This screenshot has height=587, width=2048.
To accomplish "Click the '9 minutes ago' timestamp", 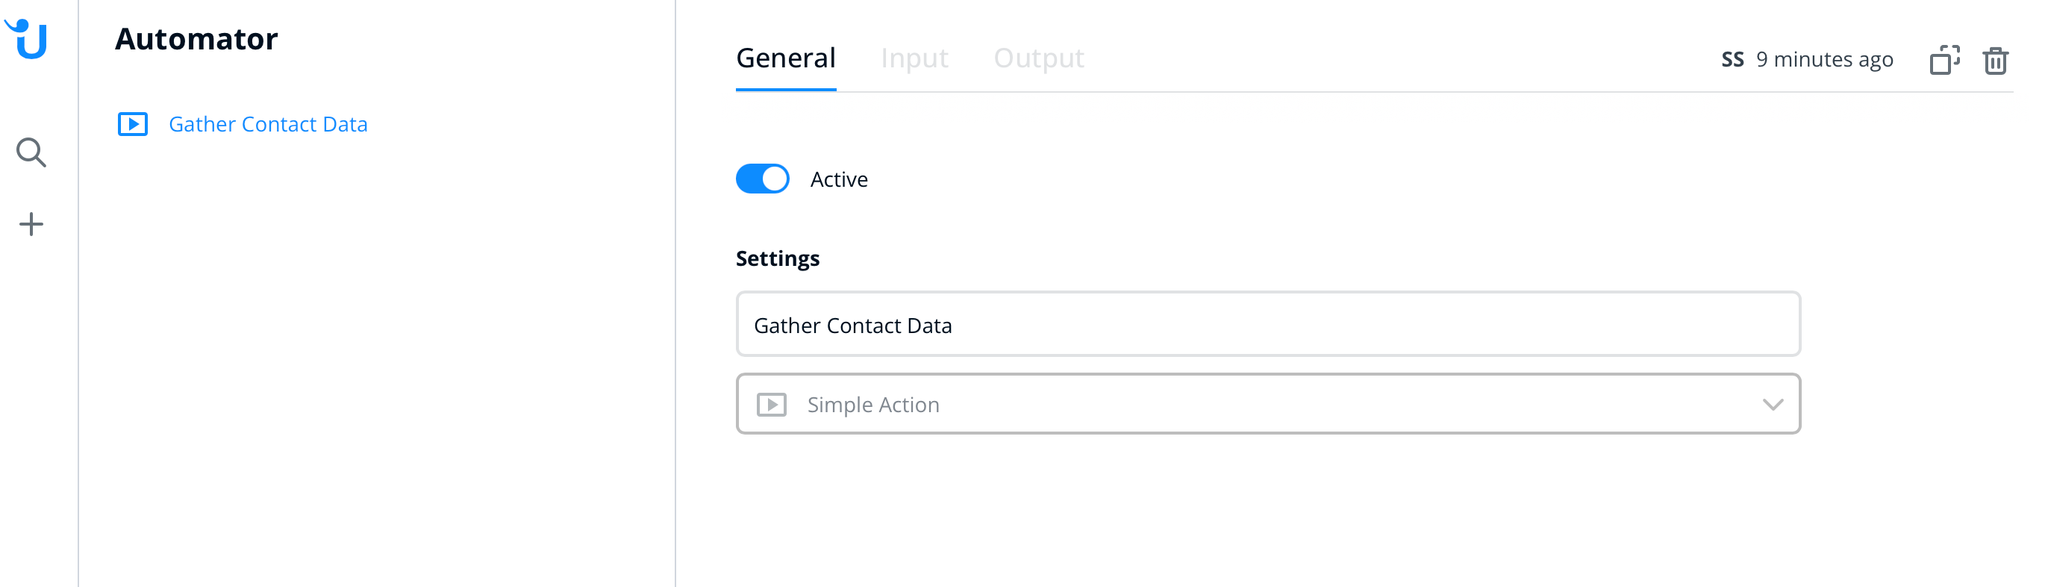I will [x=1824, y=60].
